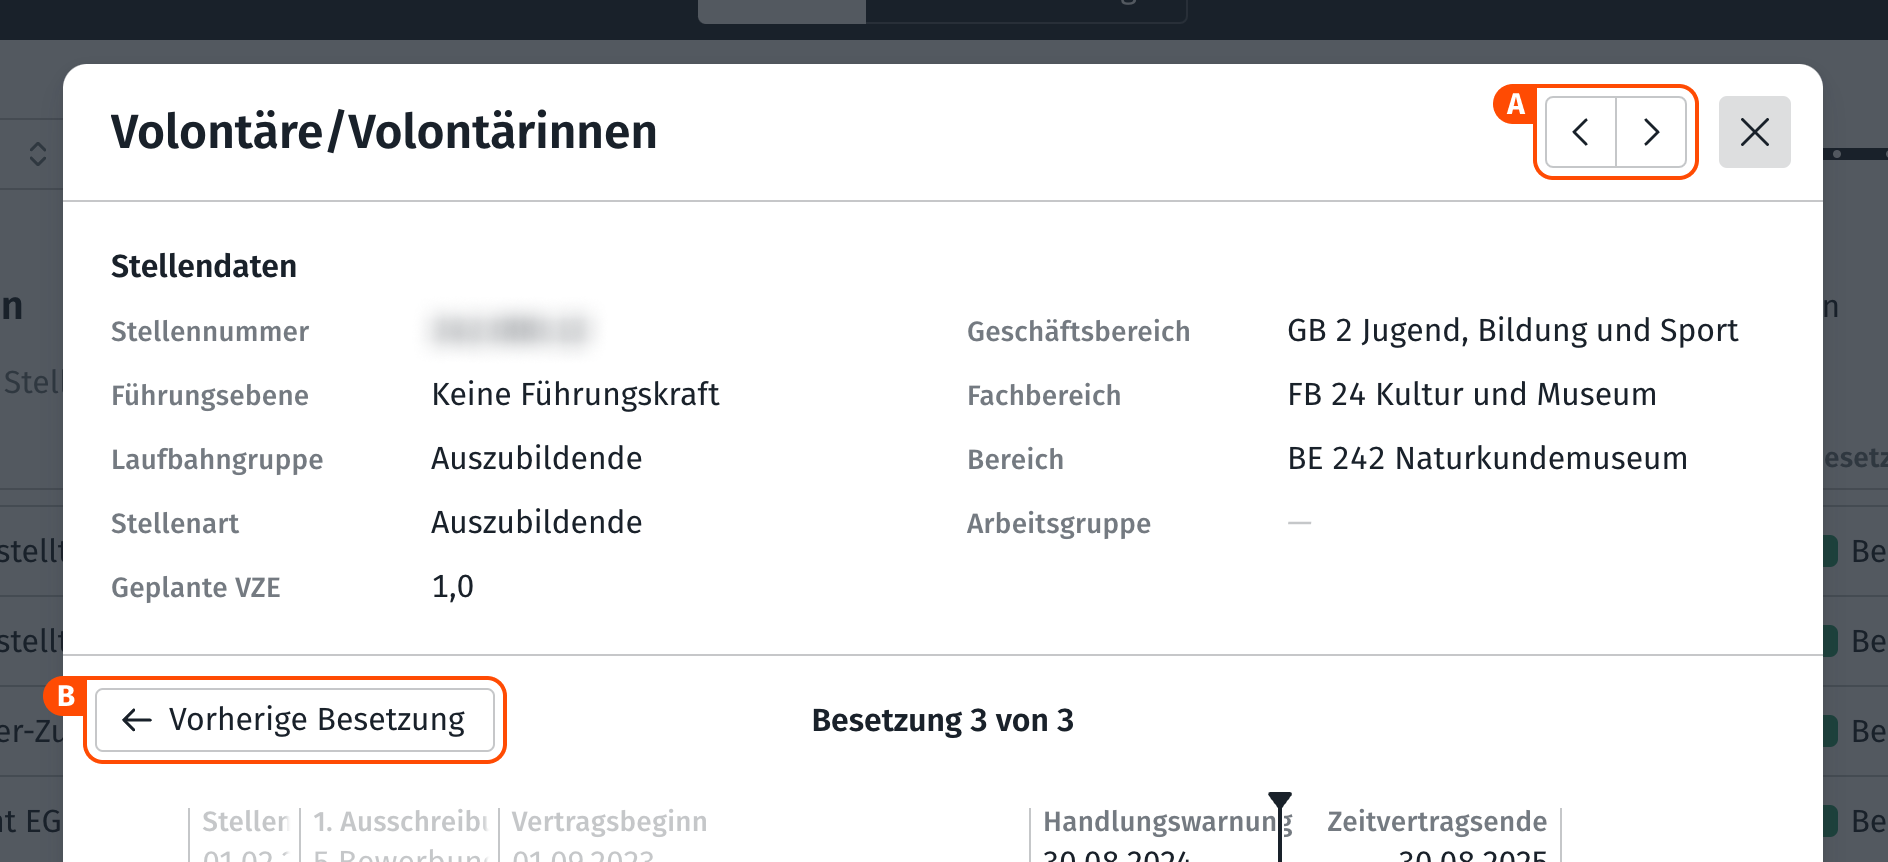Click FB 24 Kultur und Museum
1888x862 pixels.
1471,395
